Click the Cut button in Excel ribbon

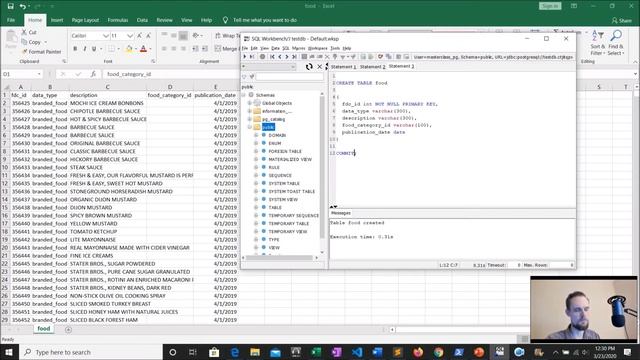tap(29, 32)
